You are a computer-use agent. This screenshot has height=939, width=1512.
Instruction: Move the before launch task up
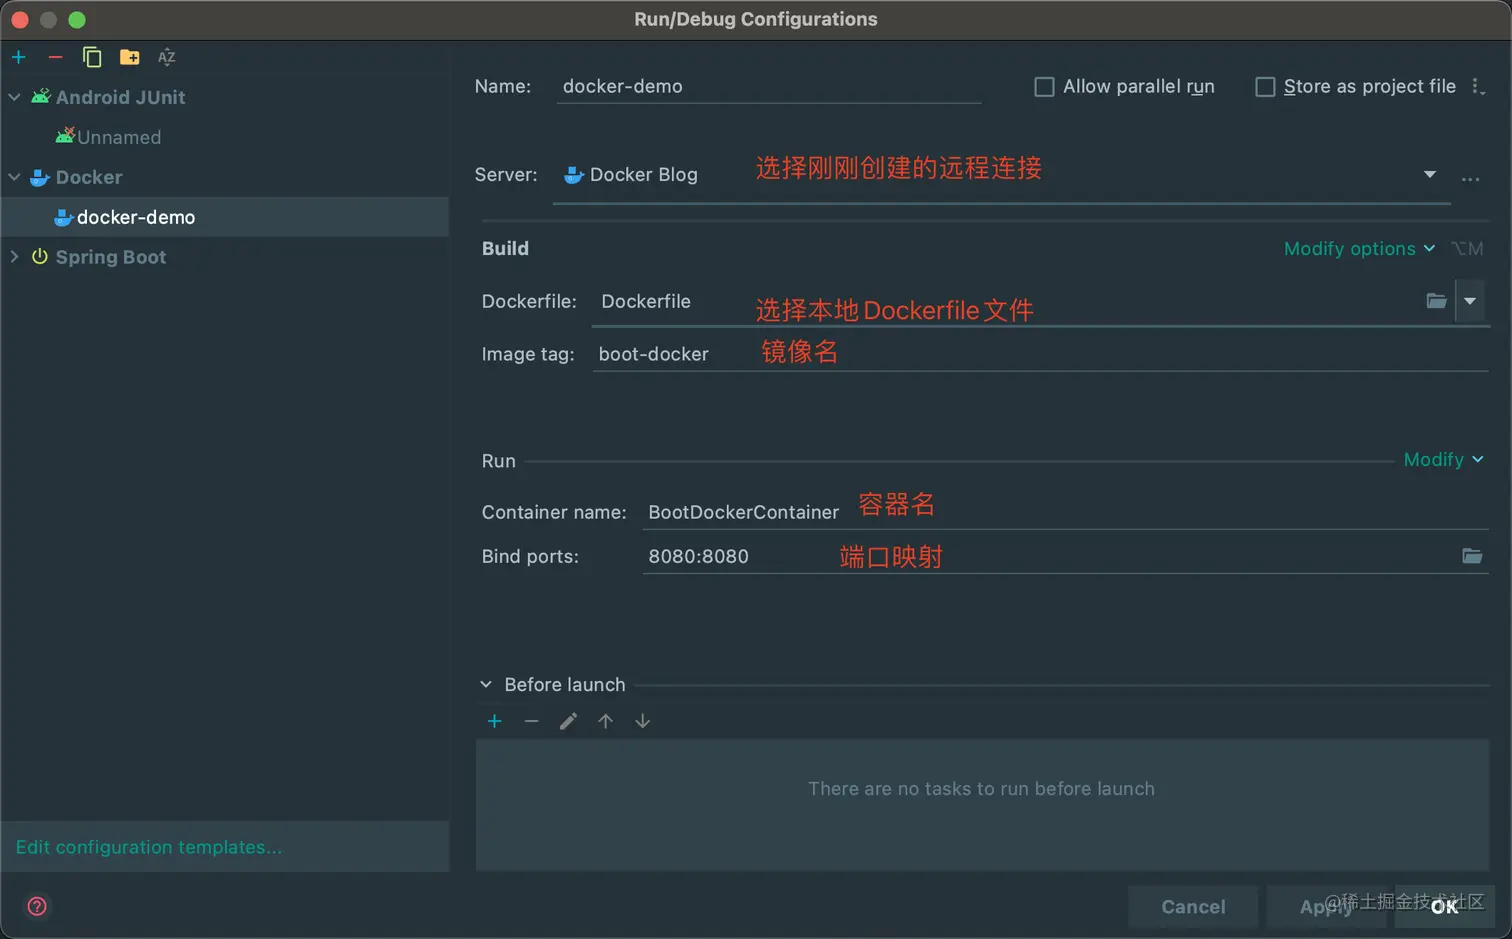(605, 721)
